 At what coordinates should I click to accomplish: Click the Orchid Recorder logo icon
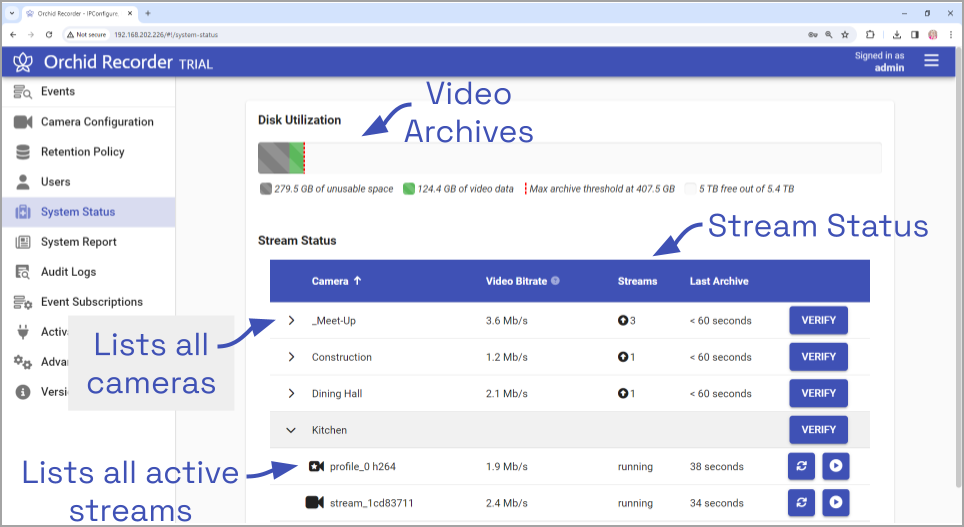[x=23, y=62]
